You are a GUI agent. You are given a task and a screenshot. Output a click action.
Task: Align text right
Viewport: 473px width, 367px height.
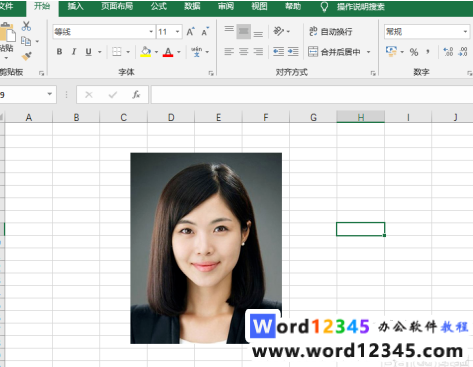pos(258,52)
